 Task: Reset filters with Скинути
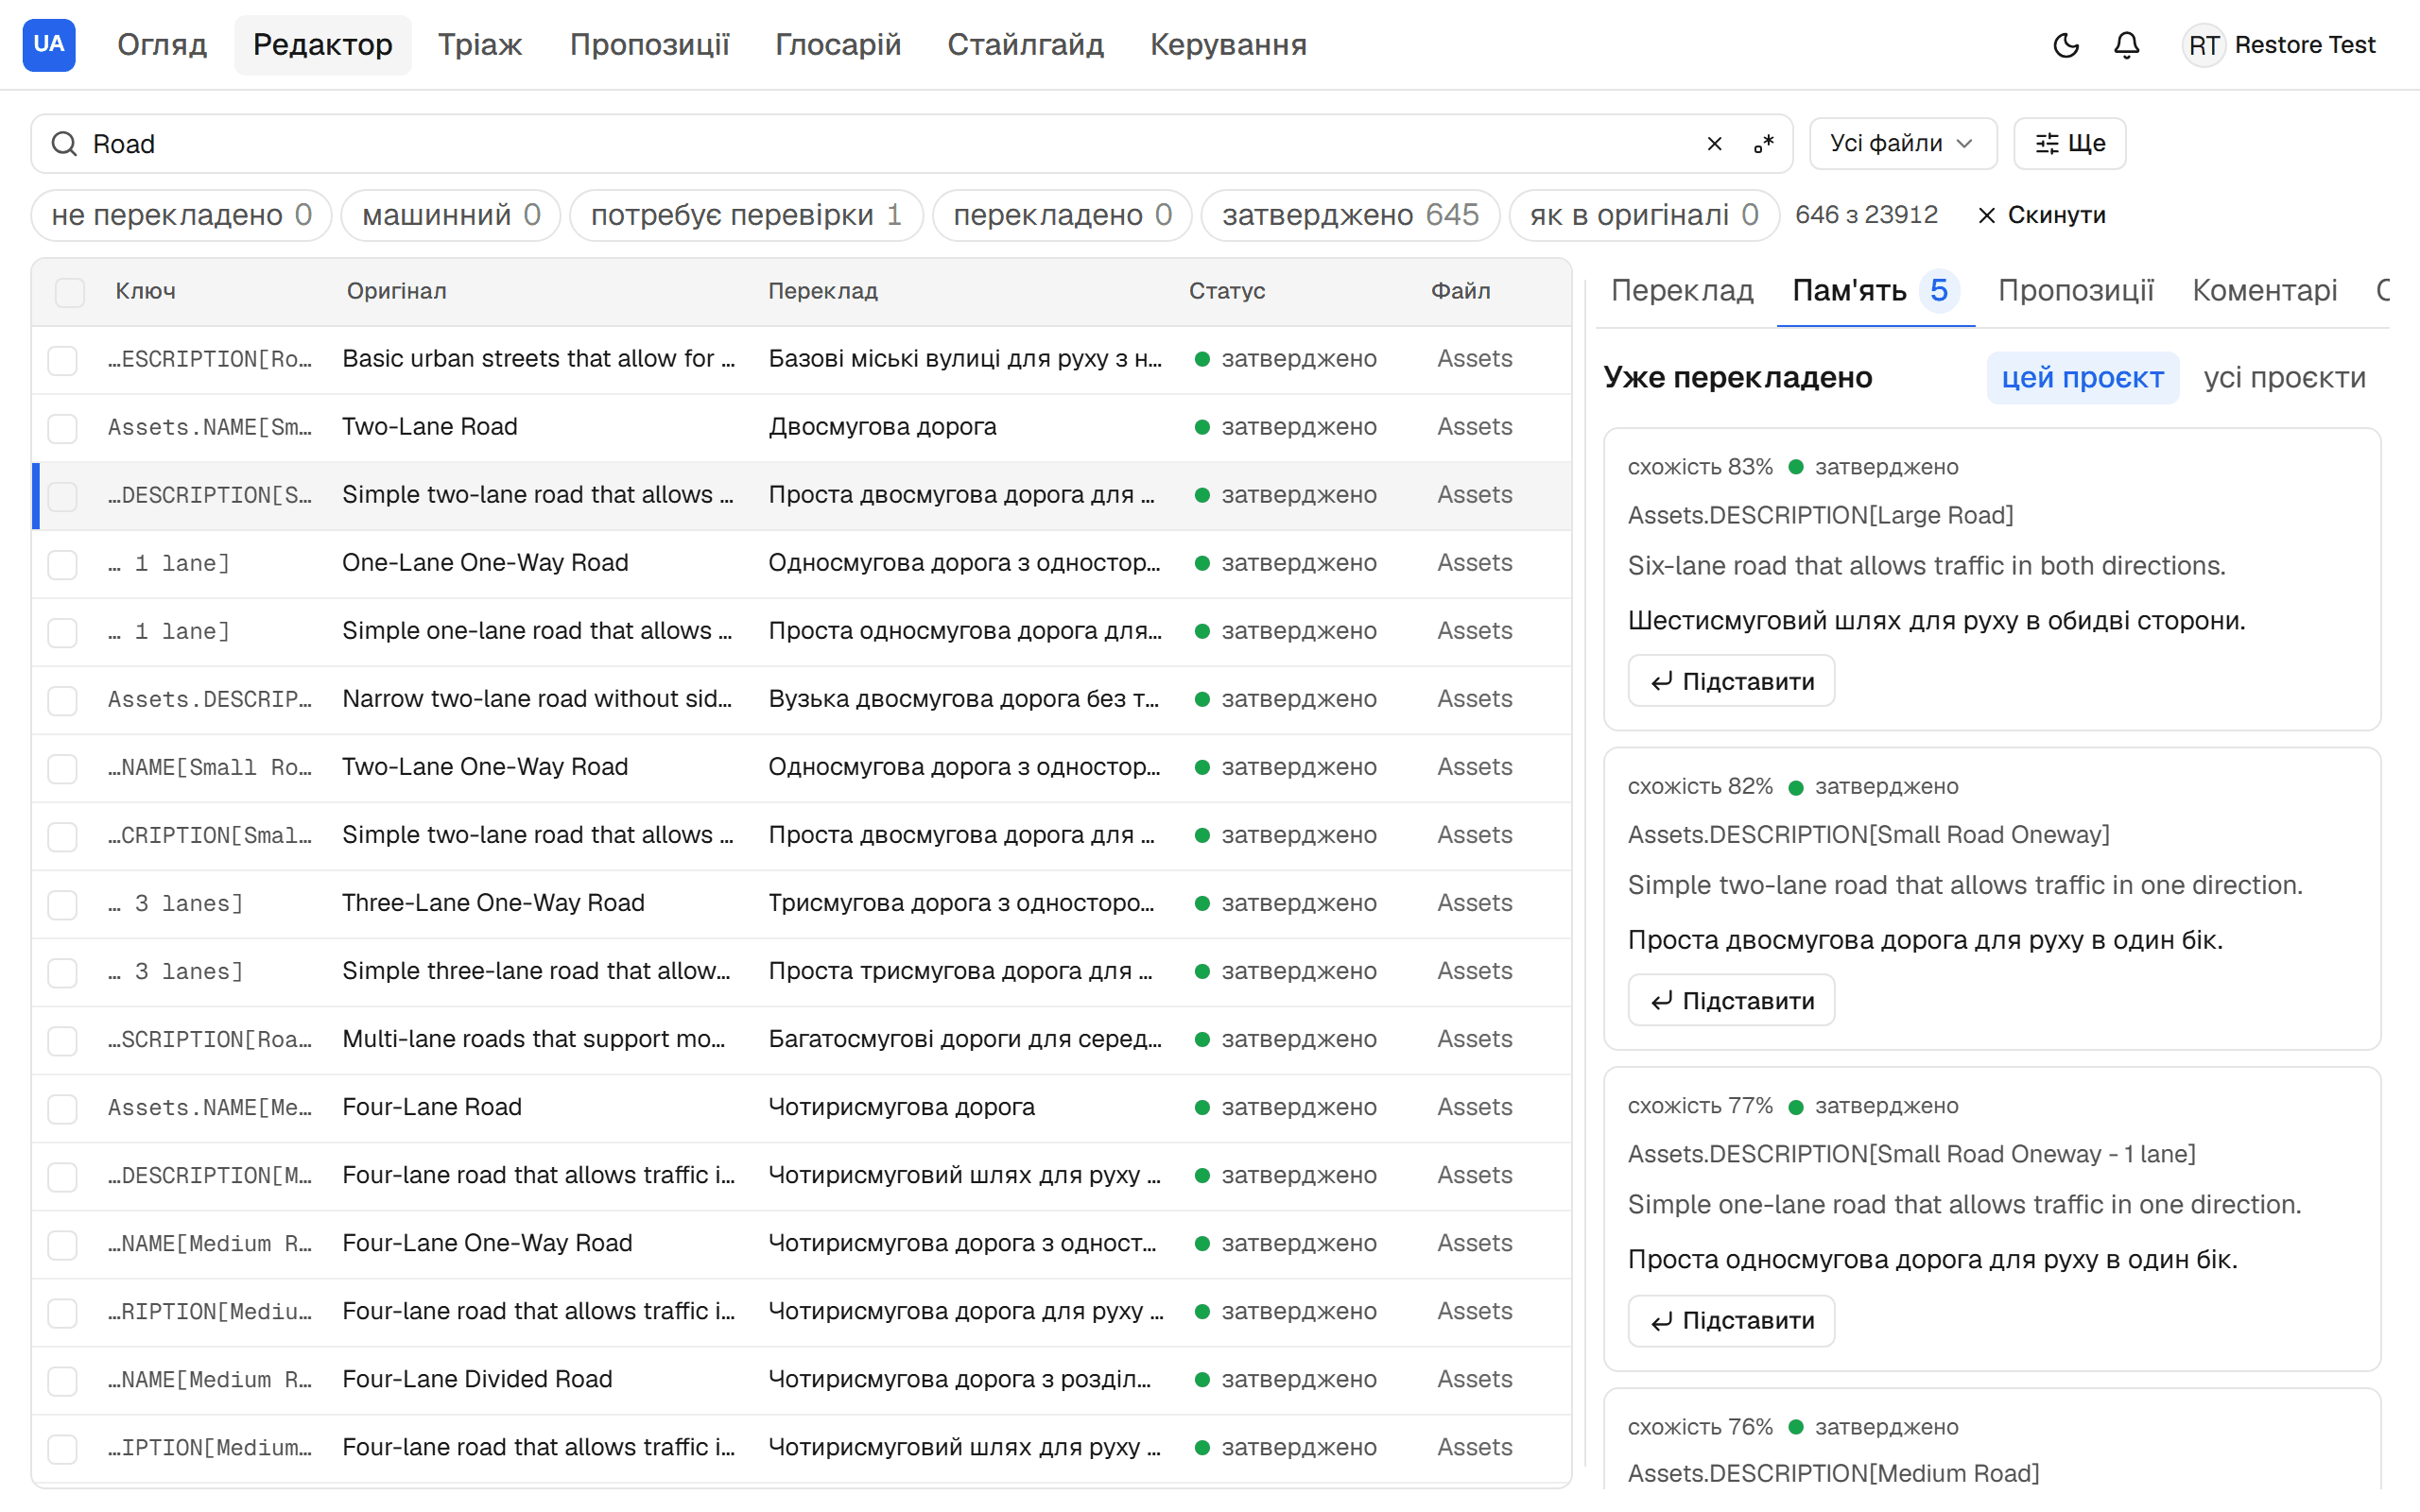point(2042,215)
